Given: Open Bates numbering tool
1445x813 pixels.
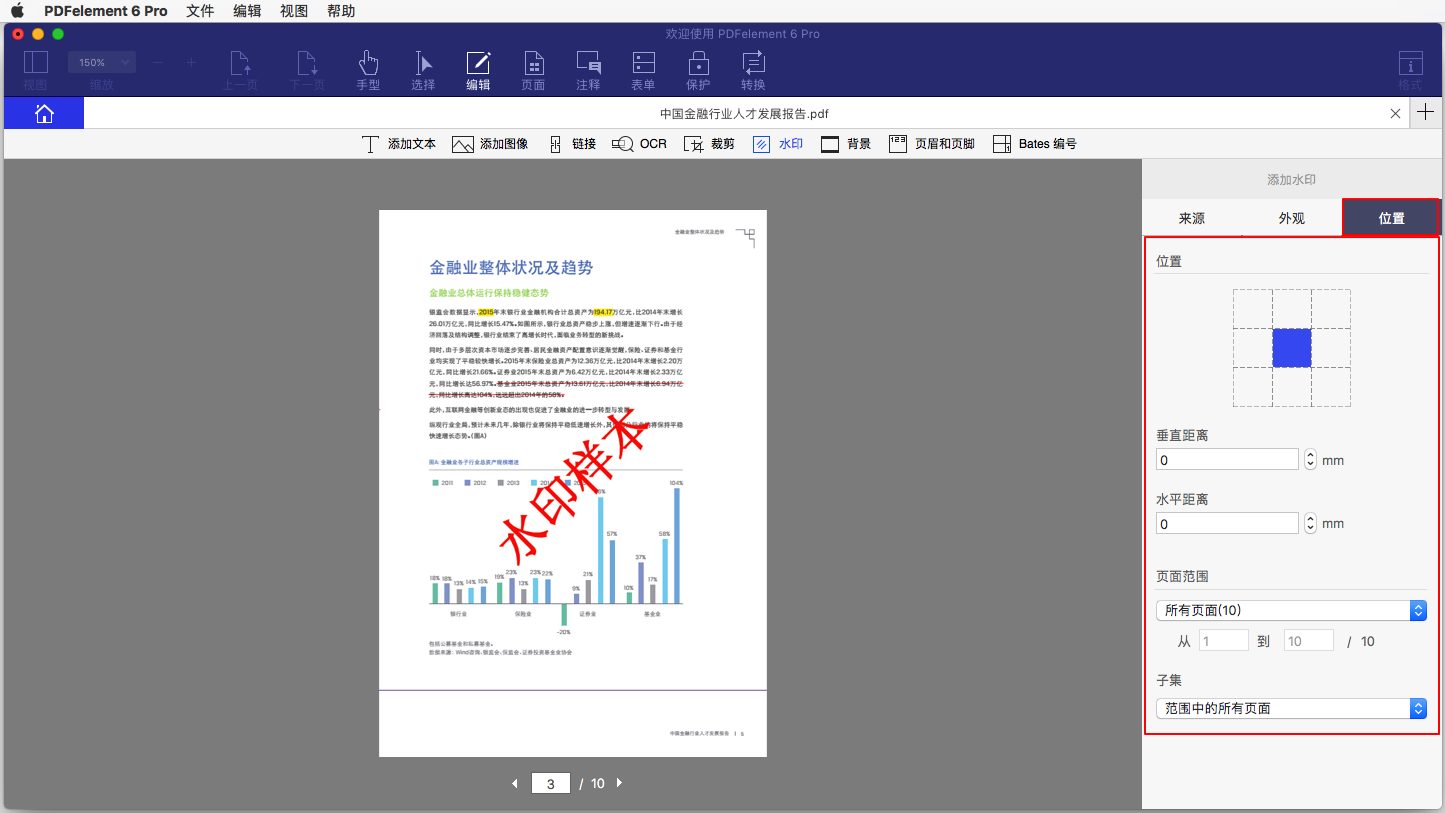Looking at the screenshot, I should point(1035,144).
